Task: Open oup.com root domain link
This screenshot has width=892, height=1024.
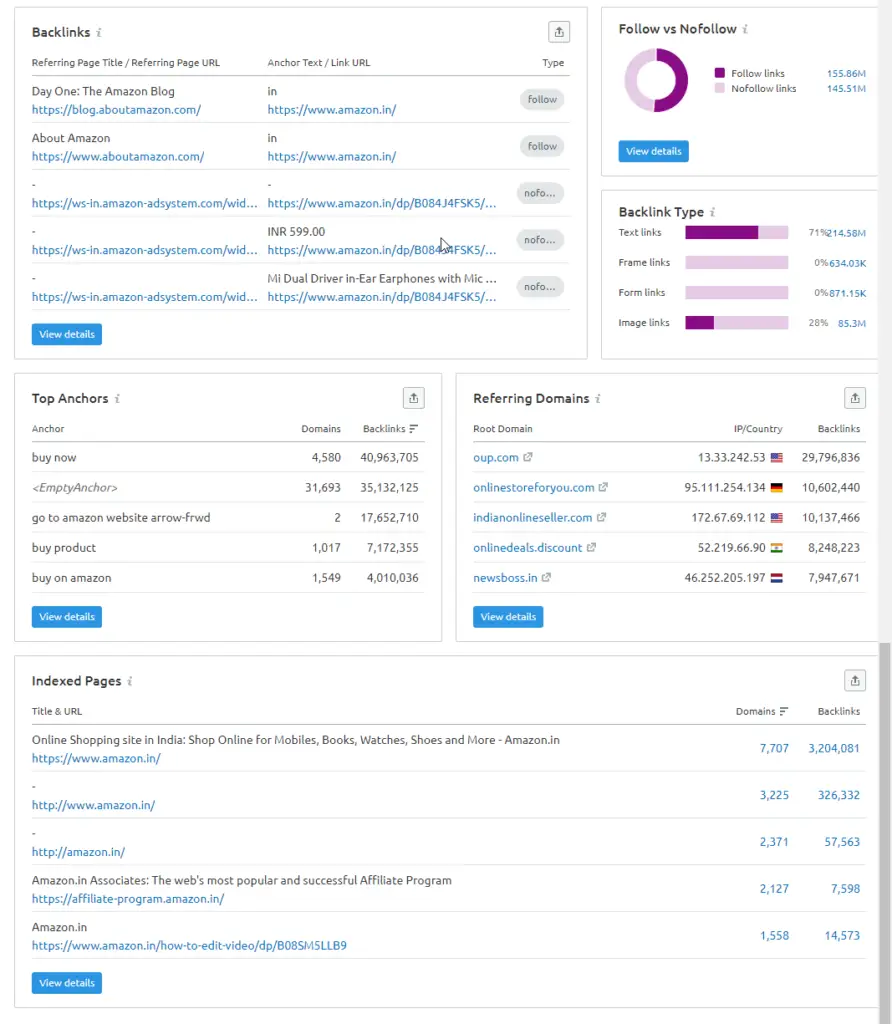Action: [496, 457]
